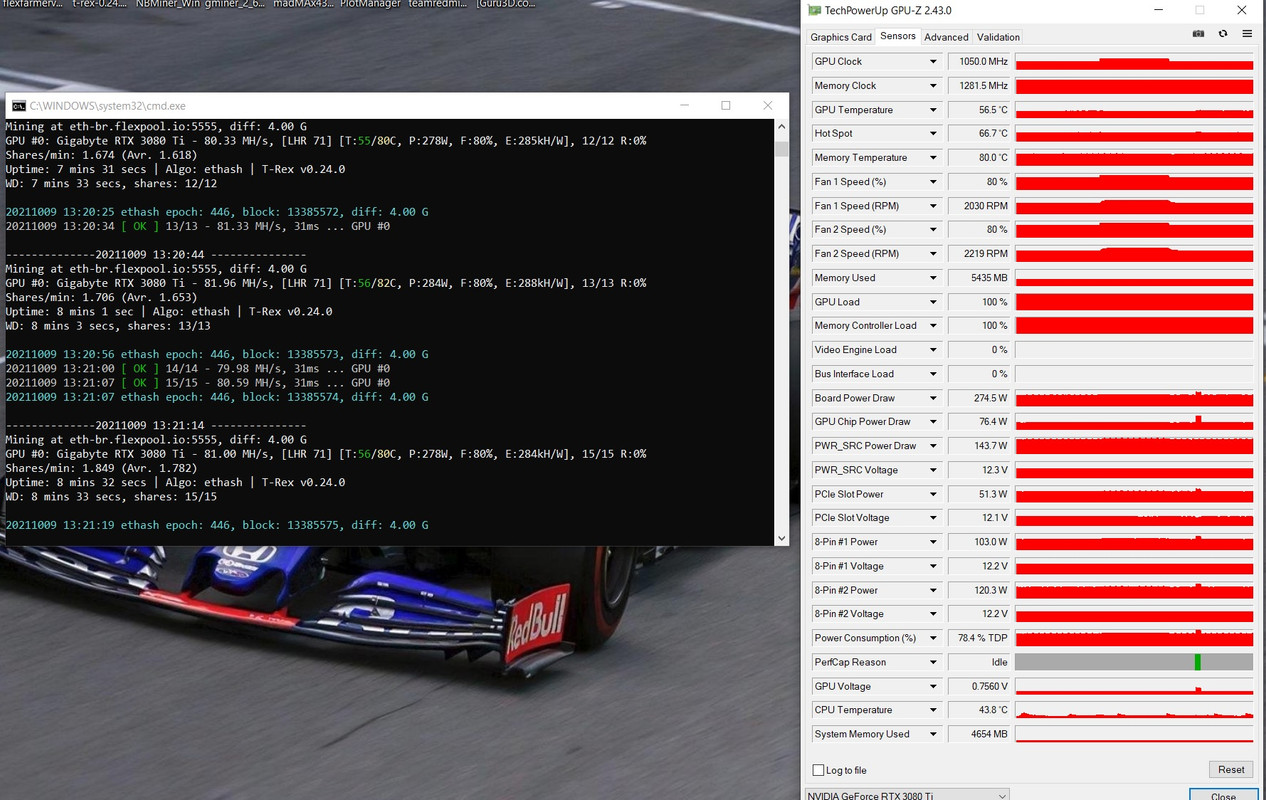Open the Hot Spot sensor dropdown

tap(933, 134)
